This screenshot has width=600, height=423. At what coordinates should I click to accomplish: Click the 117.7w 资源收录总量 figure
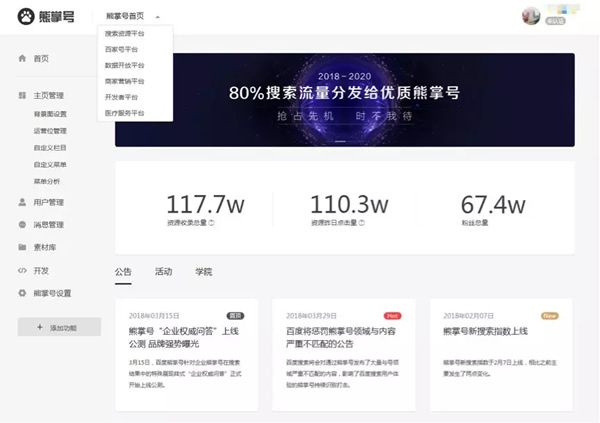pyautogui.click(x=205, y=204)
